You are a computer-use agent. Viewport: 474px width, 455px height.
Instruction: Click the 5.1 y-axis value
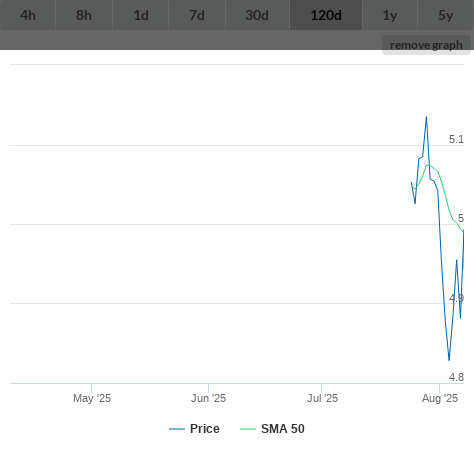click(x=456, y=139)
